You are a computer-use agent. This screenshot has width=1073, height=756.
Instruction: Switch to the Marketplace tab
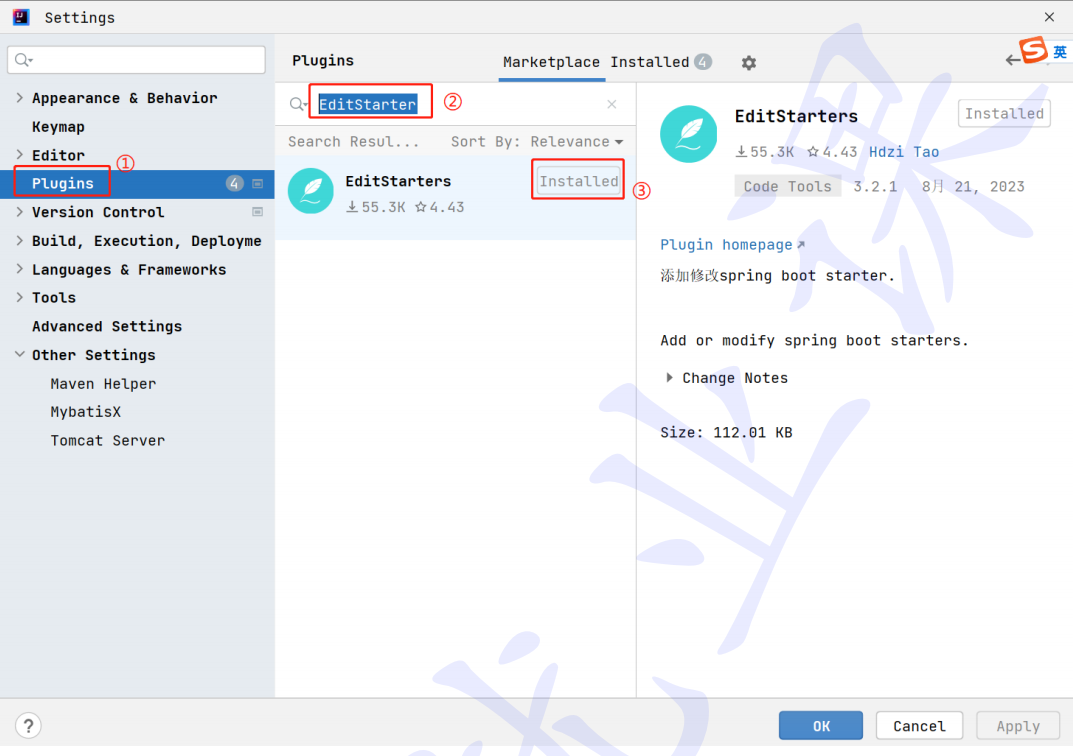551,62
